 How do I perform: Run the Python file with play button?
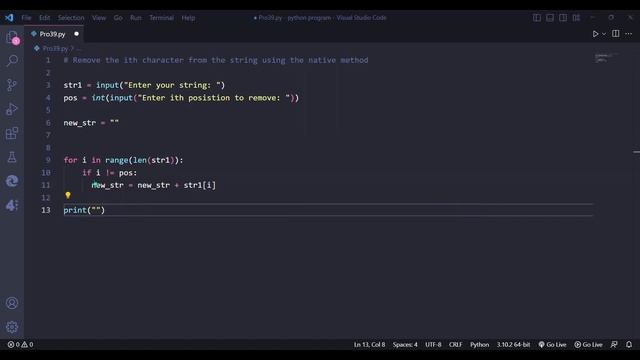pyautogui.click(x=595, y=34)
